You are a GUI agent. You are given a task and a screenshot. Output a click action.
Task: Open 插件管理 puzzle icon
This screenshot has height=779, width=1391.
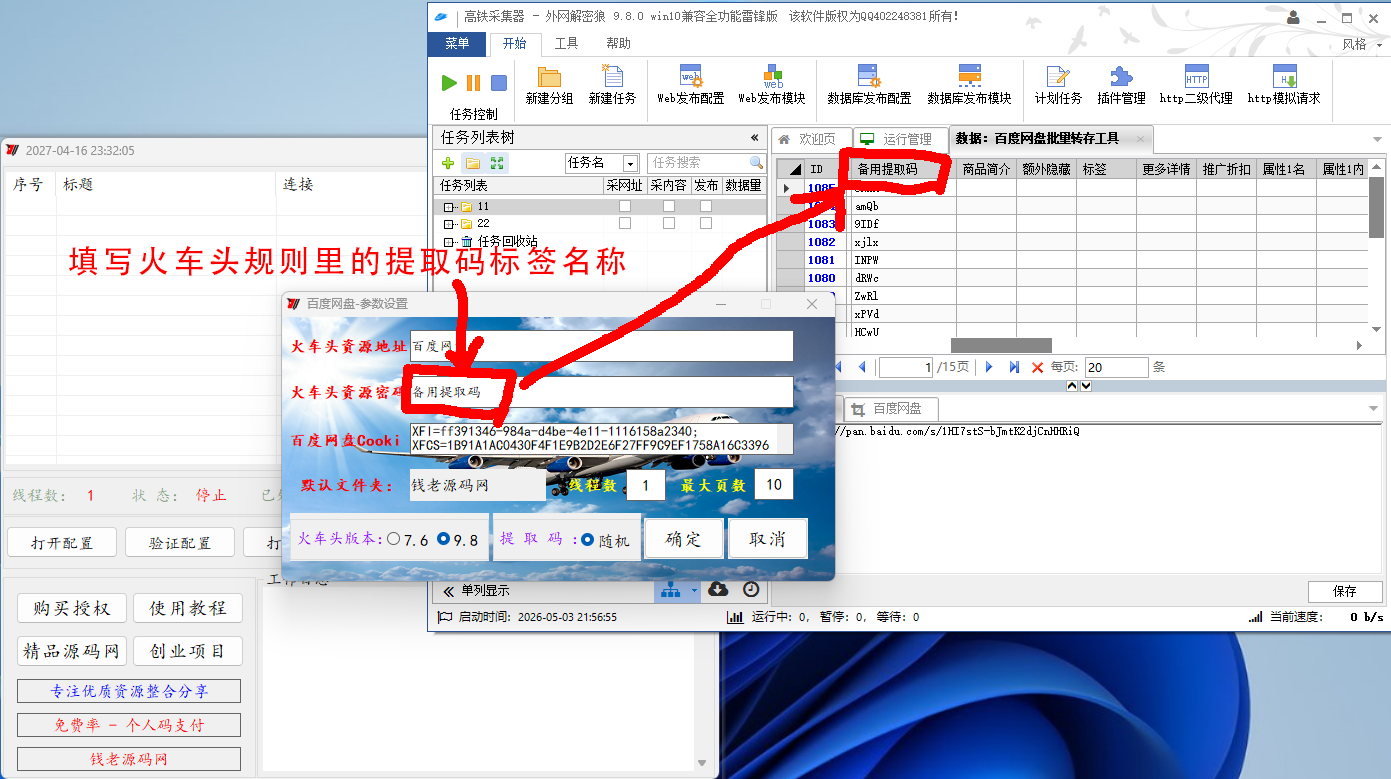[x=1121, y=77]
